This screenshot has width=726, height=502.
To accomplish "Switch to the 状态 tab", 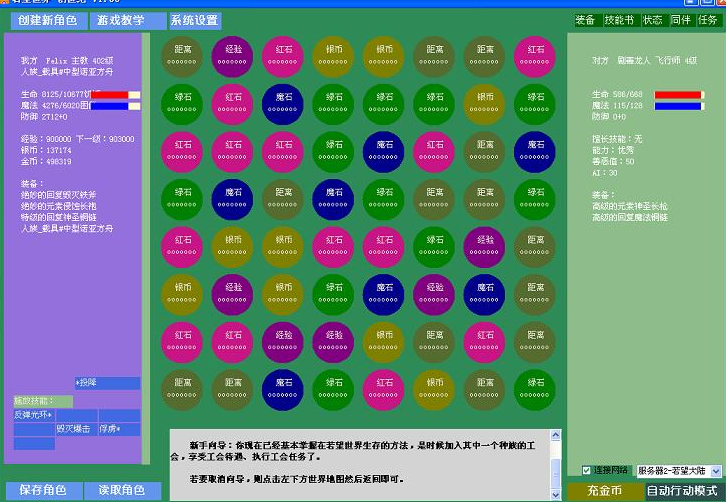I will click(x=653, y=20).
